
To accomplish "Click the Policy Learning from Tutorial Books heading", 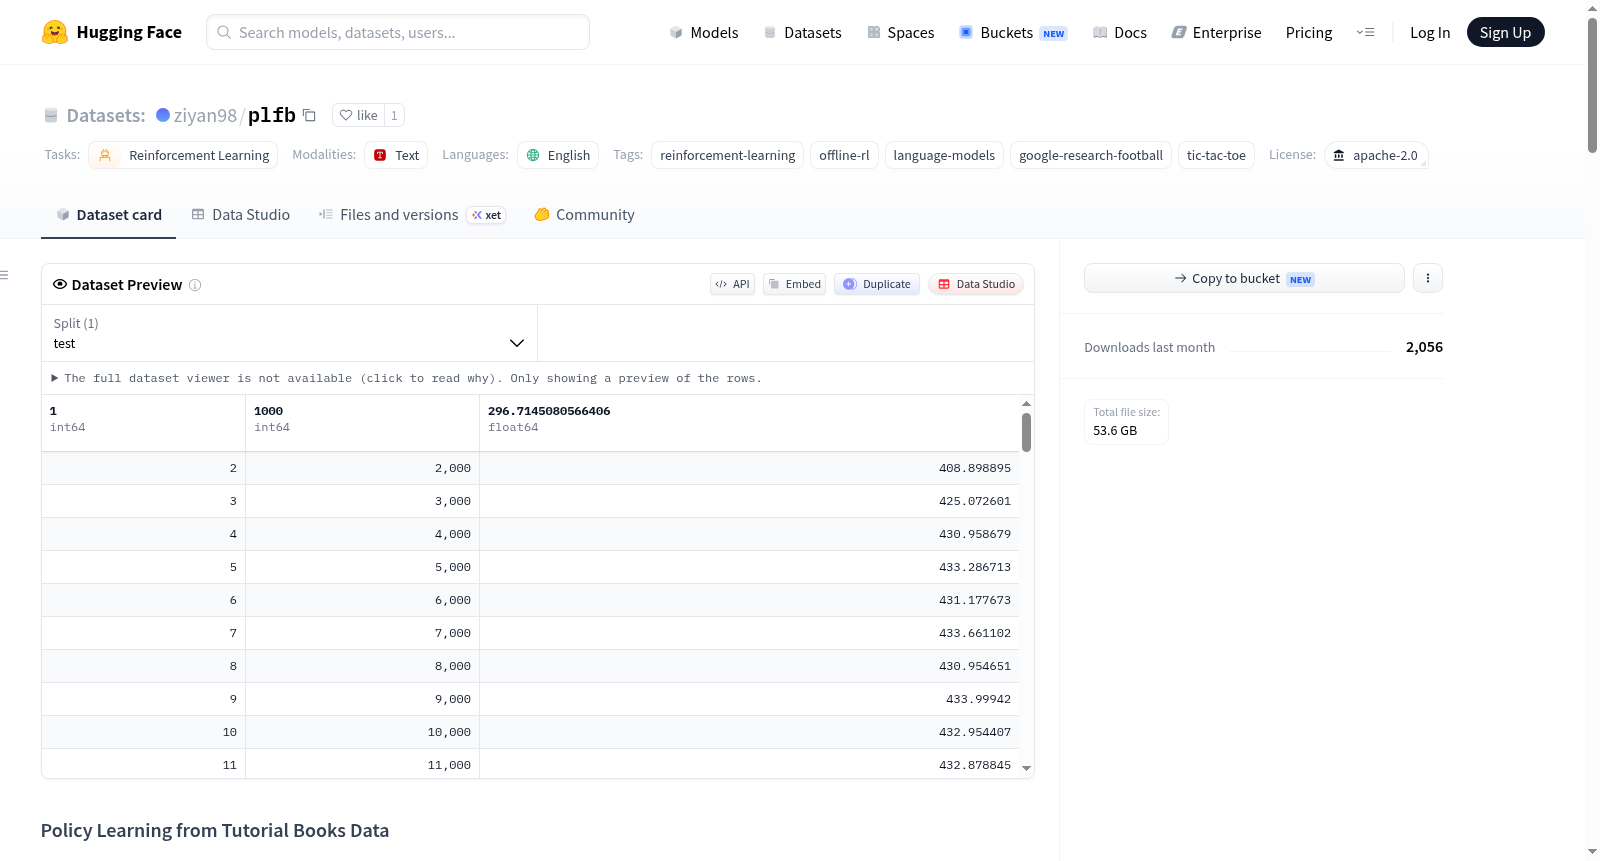I will [215, 830].
